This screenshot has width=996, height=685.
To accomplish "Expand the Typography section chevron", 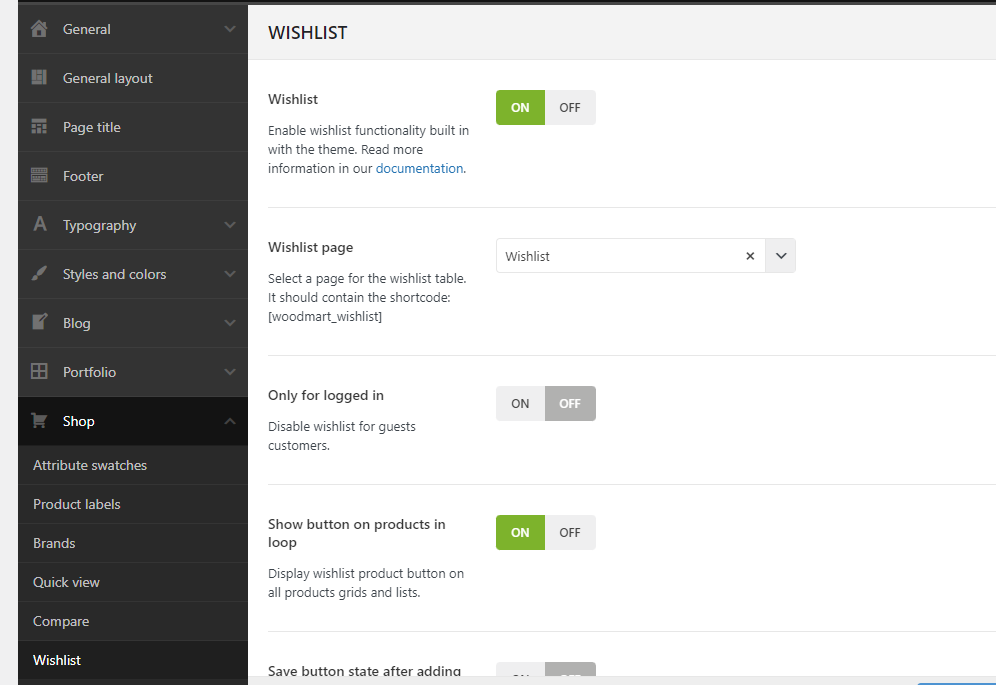I will point(230,225).
